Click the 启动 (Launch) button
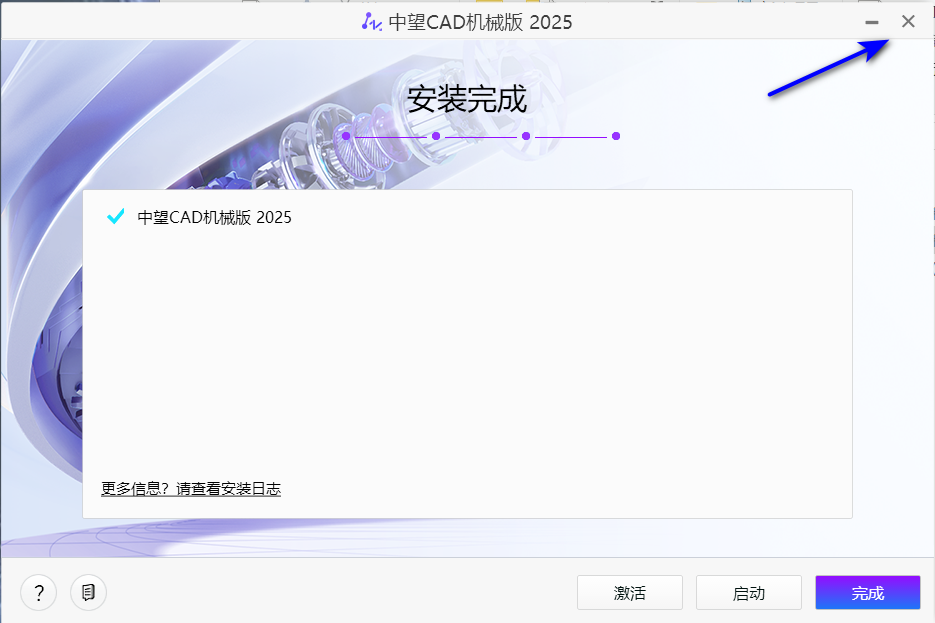 [x=748, y=593]
